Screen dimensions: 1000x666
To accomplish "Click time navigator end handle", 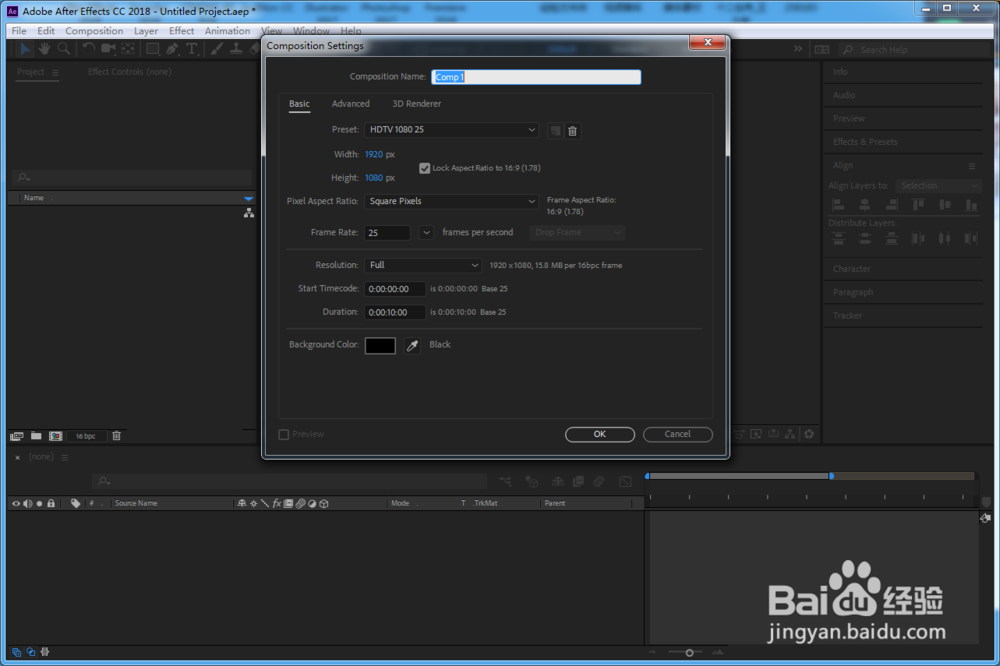I will click(x=831, y=476).
